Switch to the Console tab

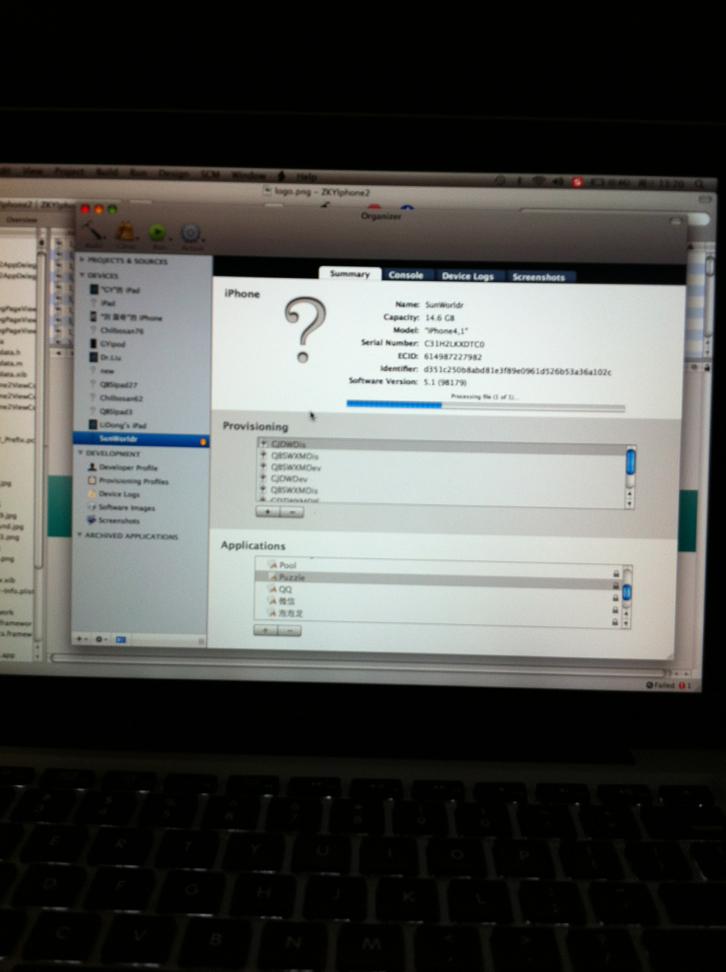pos(405,275)
